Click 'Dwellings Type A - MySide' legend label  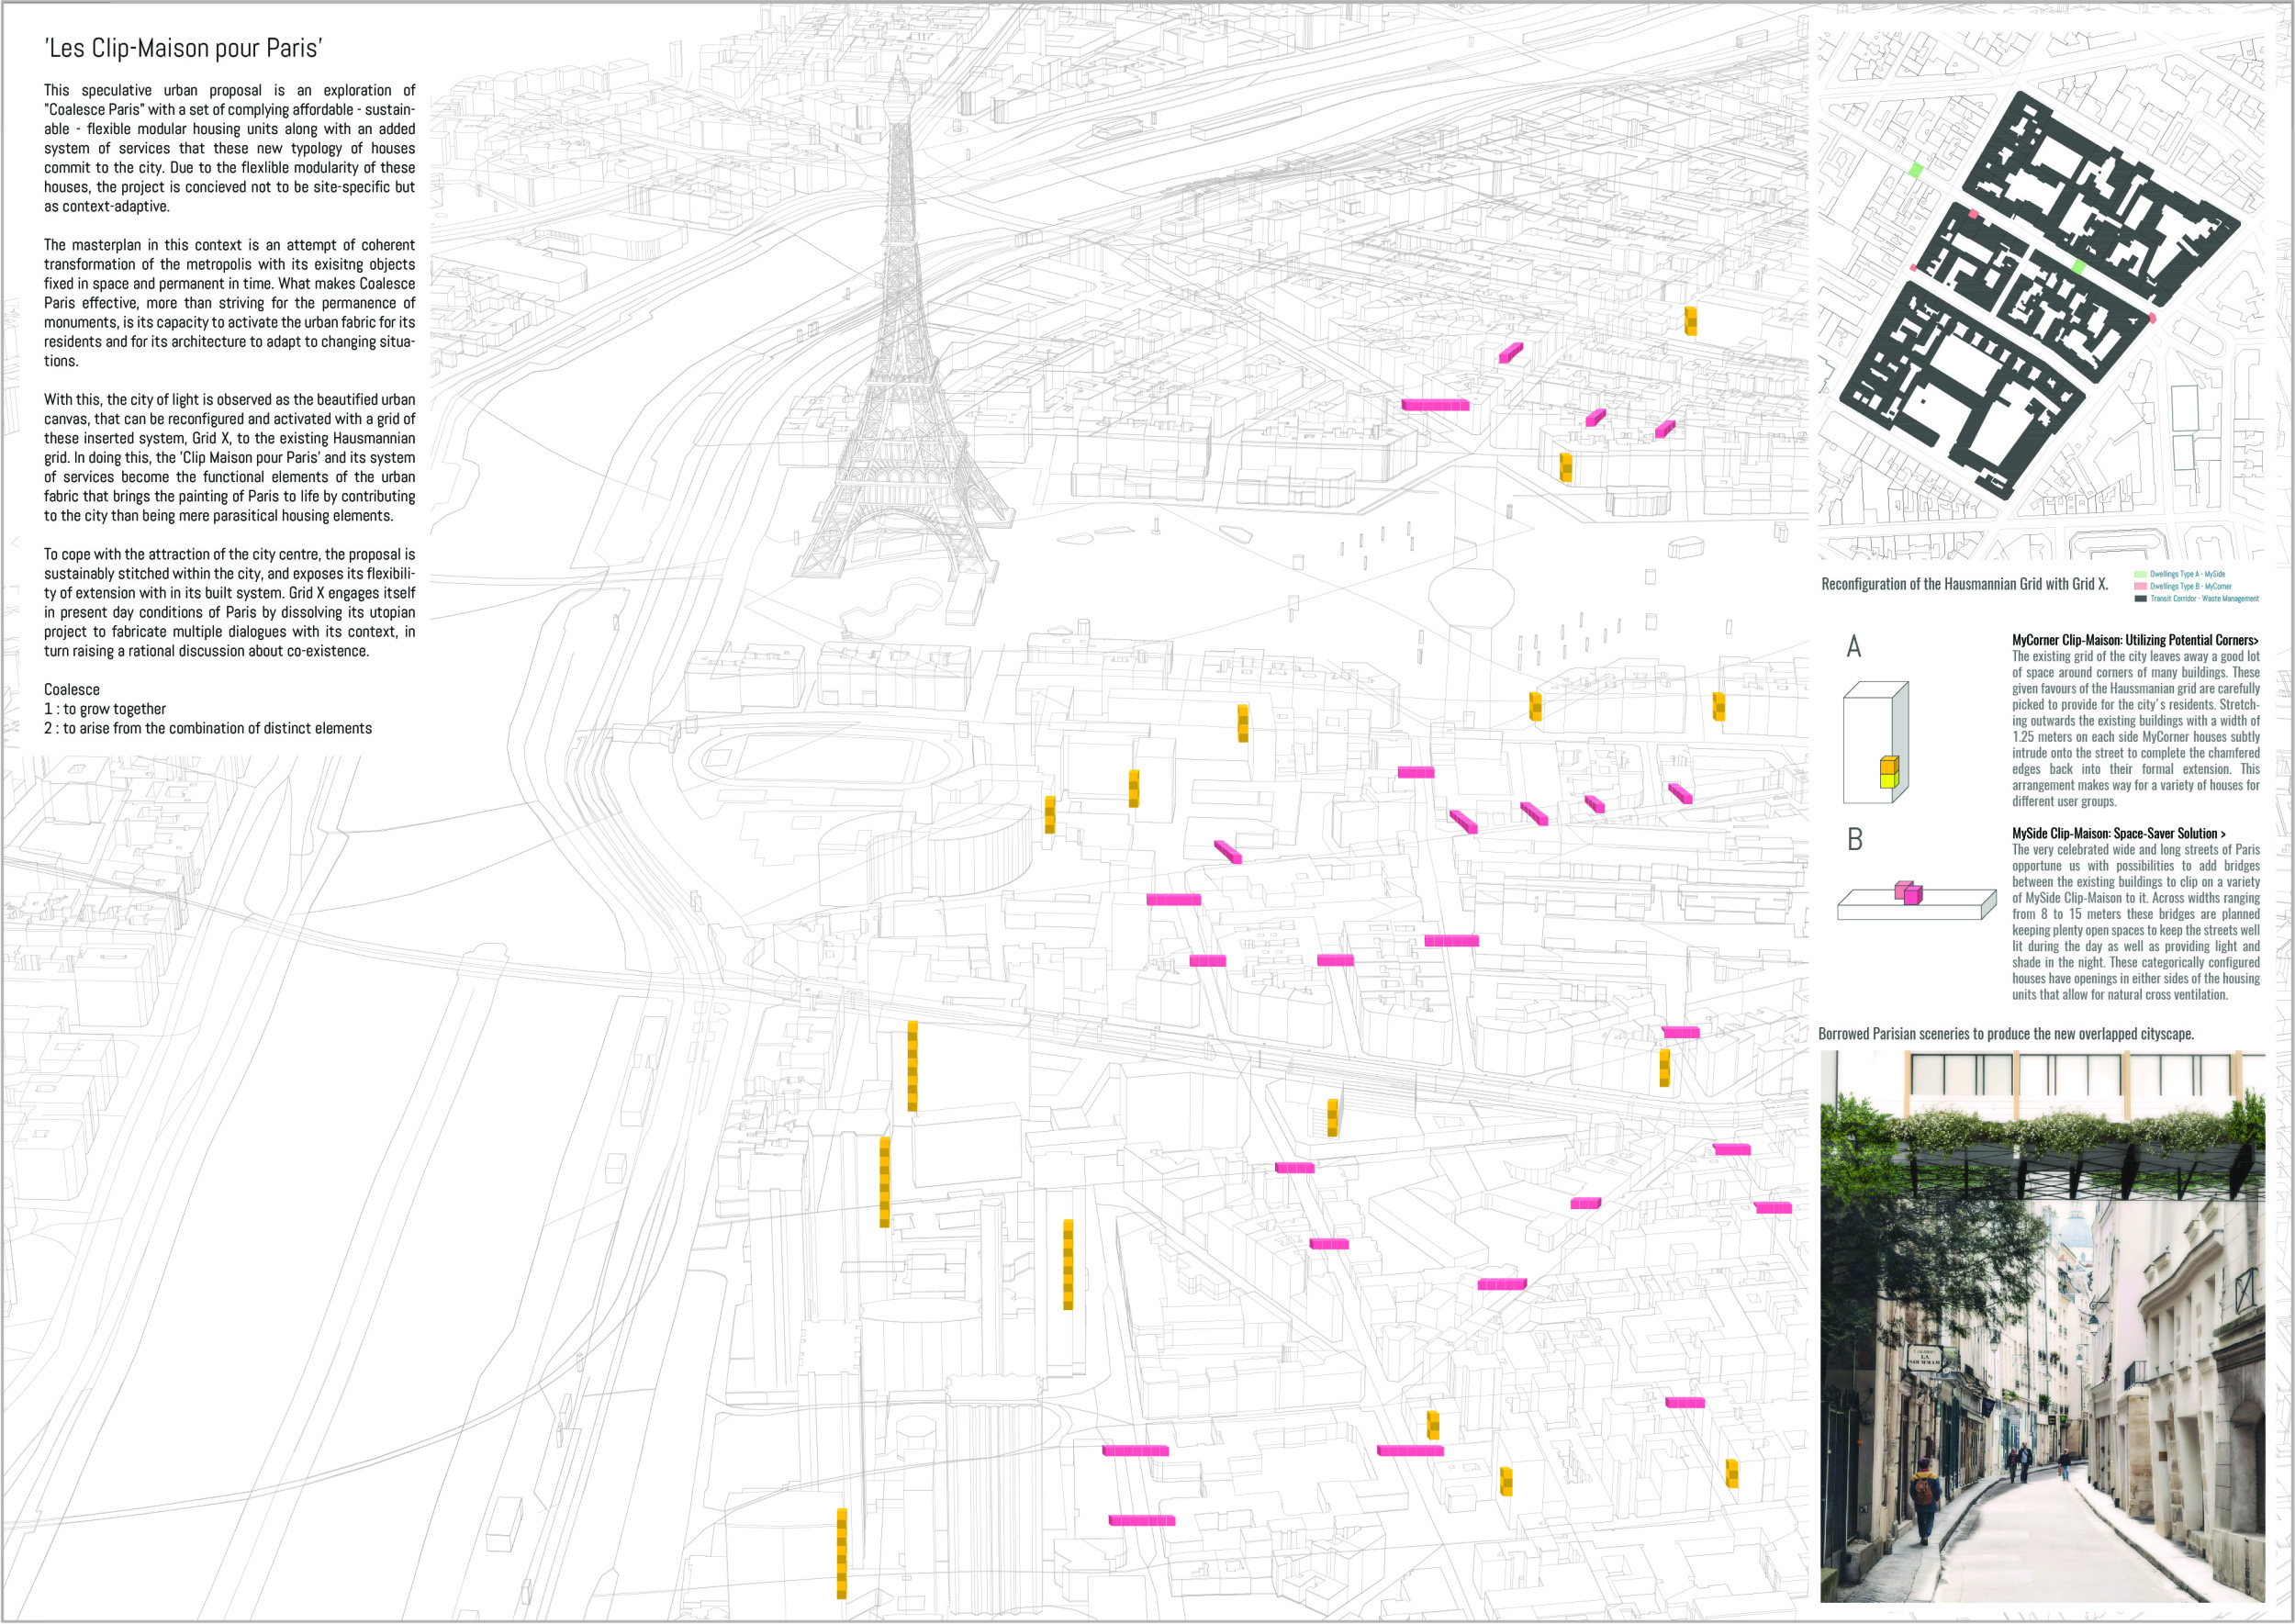[2187, 574]
